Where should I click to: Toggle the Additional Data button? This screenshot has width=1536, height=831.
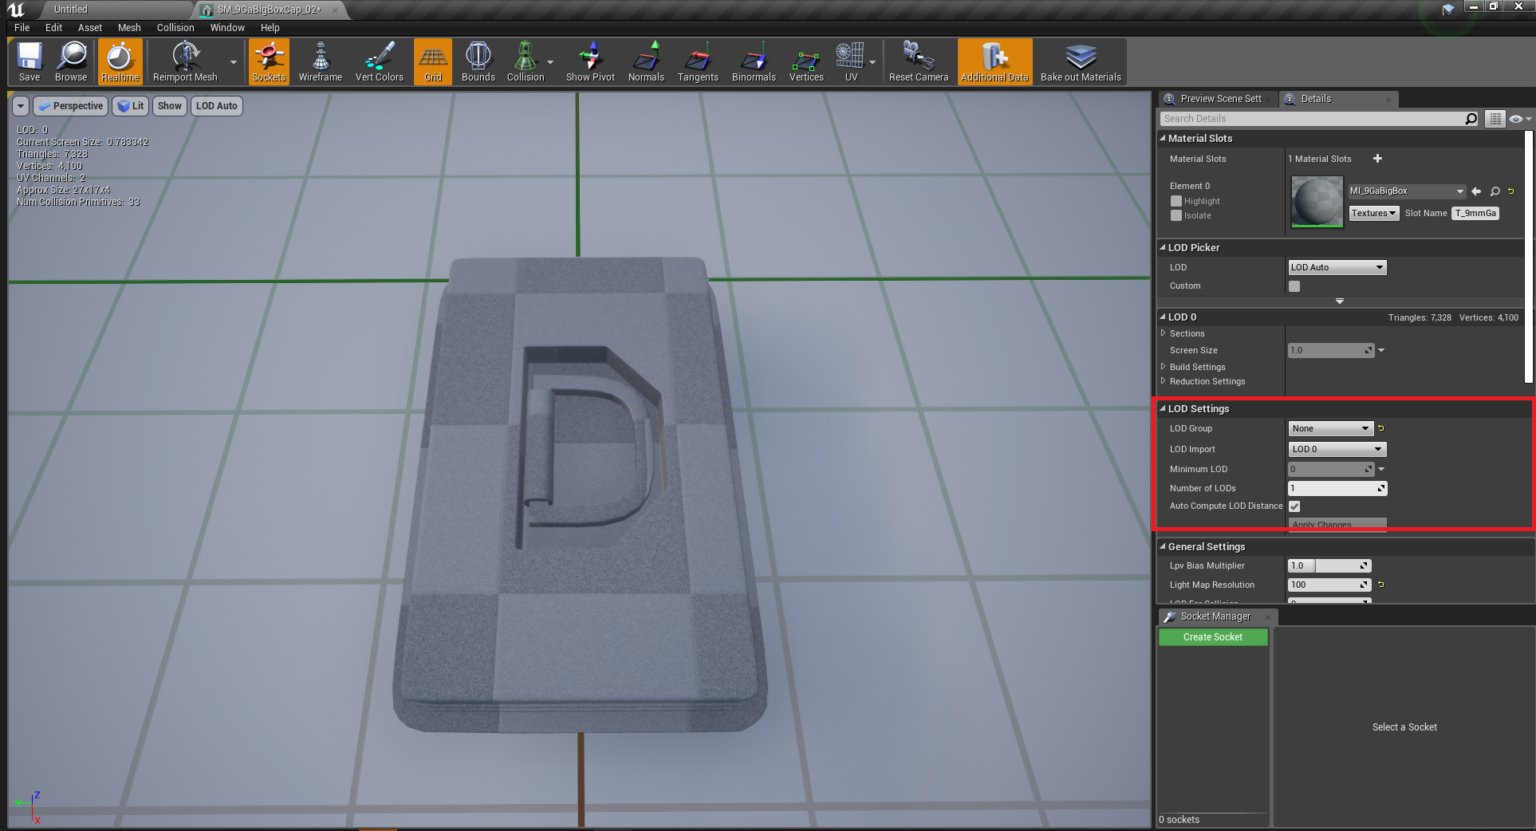click(994, 61)
